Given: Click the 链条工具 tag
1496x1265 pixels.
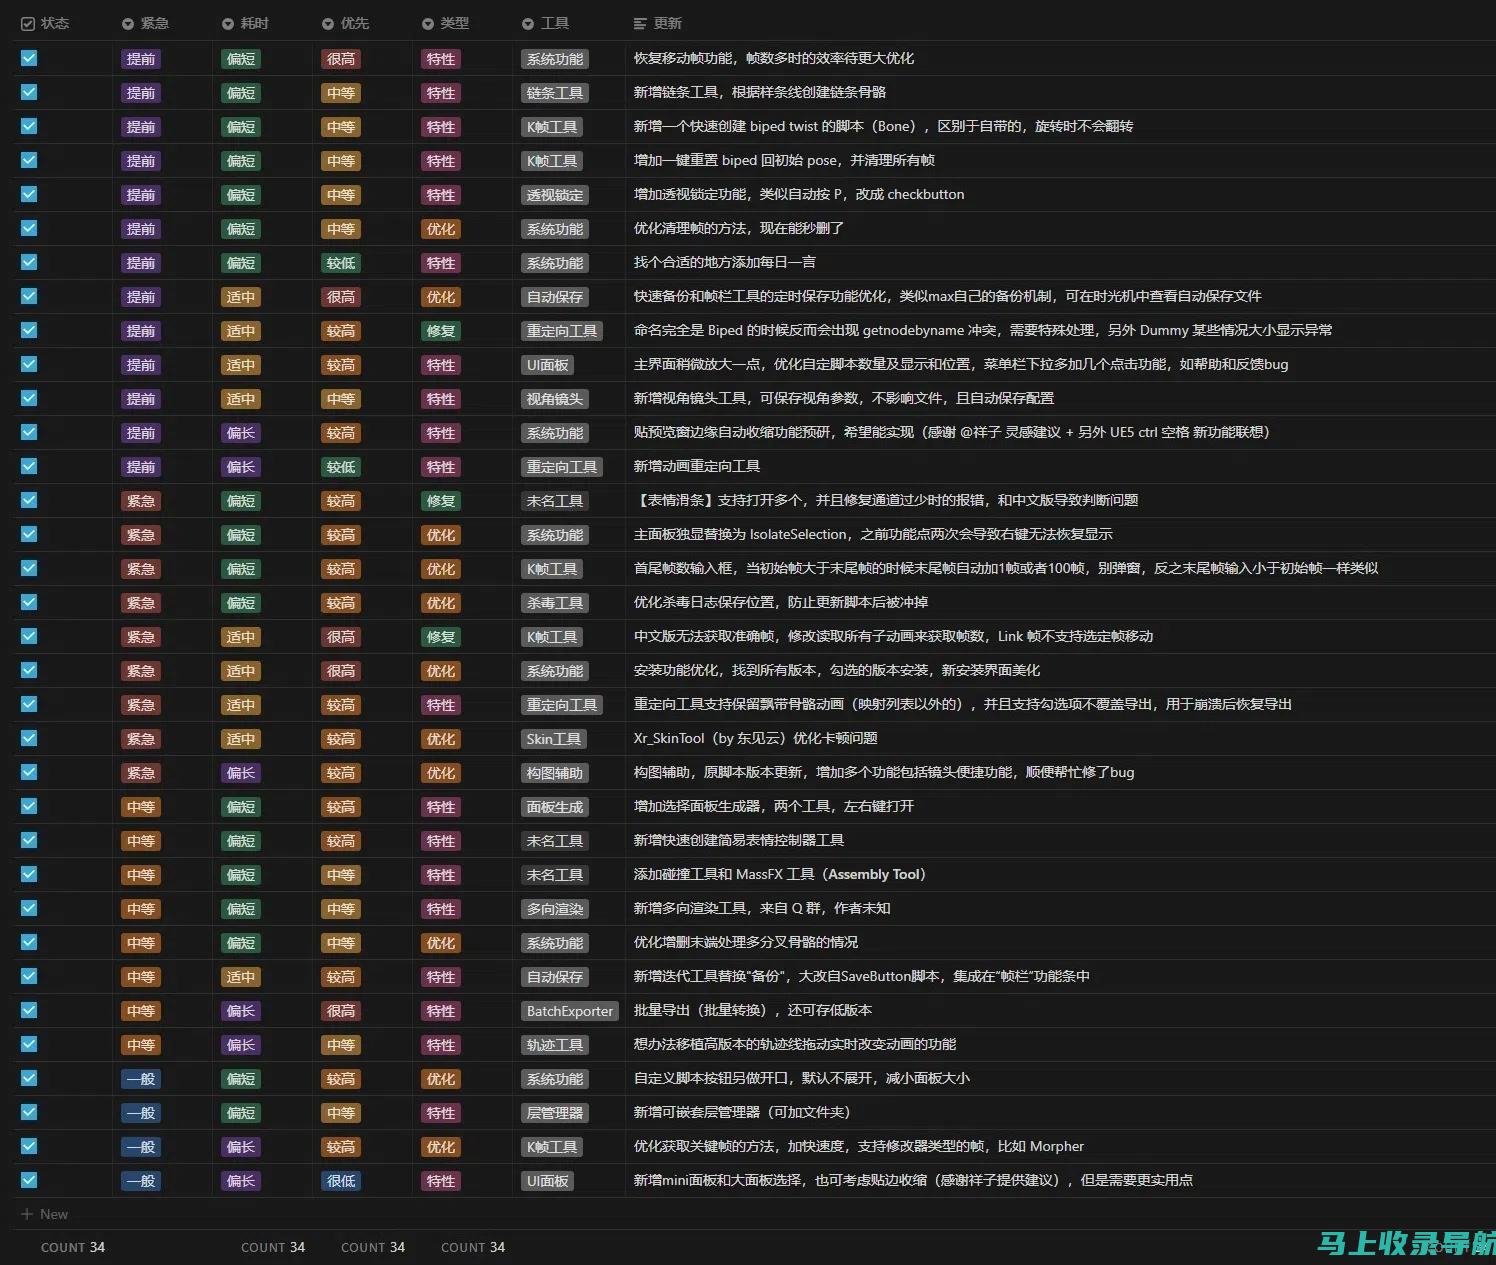Looking at the screenshot, I should tap(555, 93).
